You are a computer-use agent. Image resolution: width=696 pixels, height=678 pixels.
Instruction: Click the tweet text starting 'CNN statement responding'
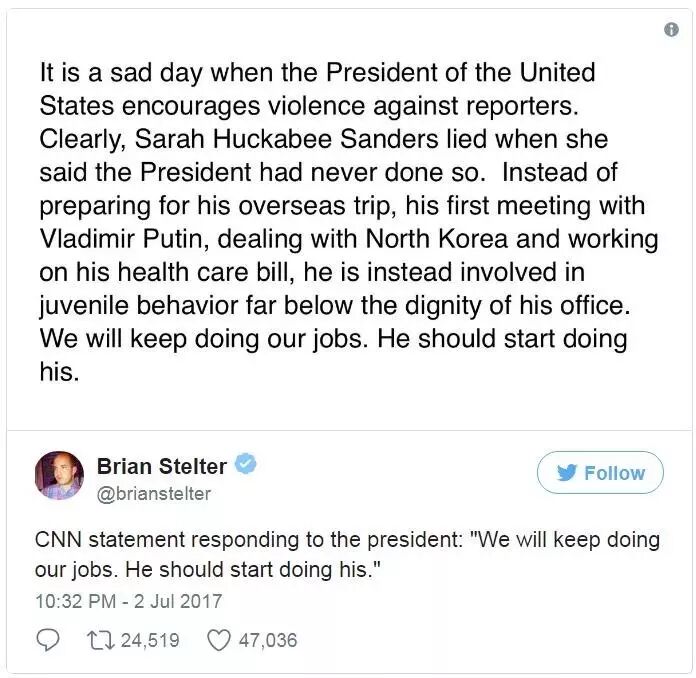pyautogui.click(x=347, y=555)
